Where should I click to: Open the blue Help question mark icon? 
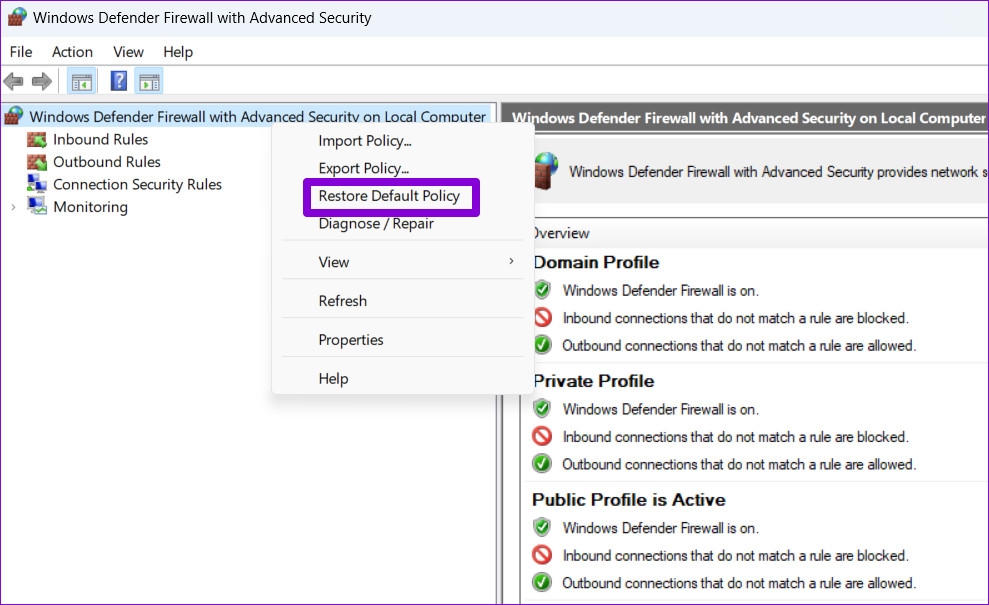click(x=119, y=81)
